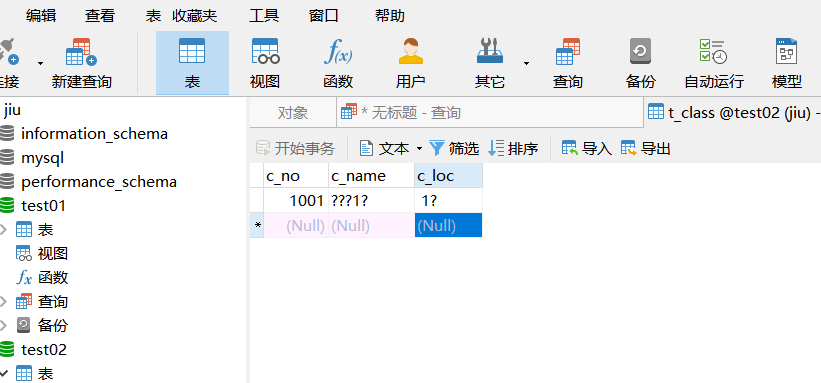This screenshot has height=383, width=821.
Task: Open the 编辑 (Edit) menu
Action: click(x=41, y=16)
